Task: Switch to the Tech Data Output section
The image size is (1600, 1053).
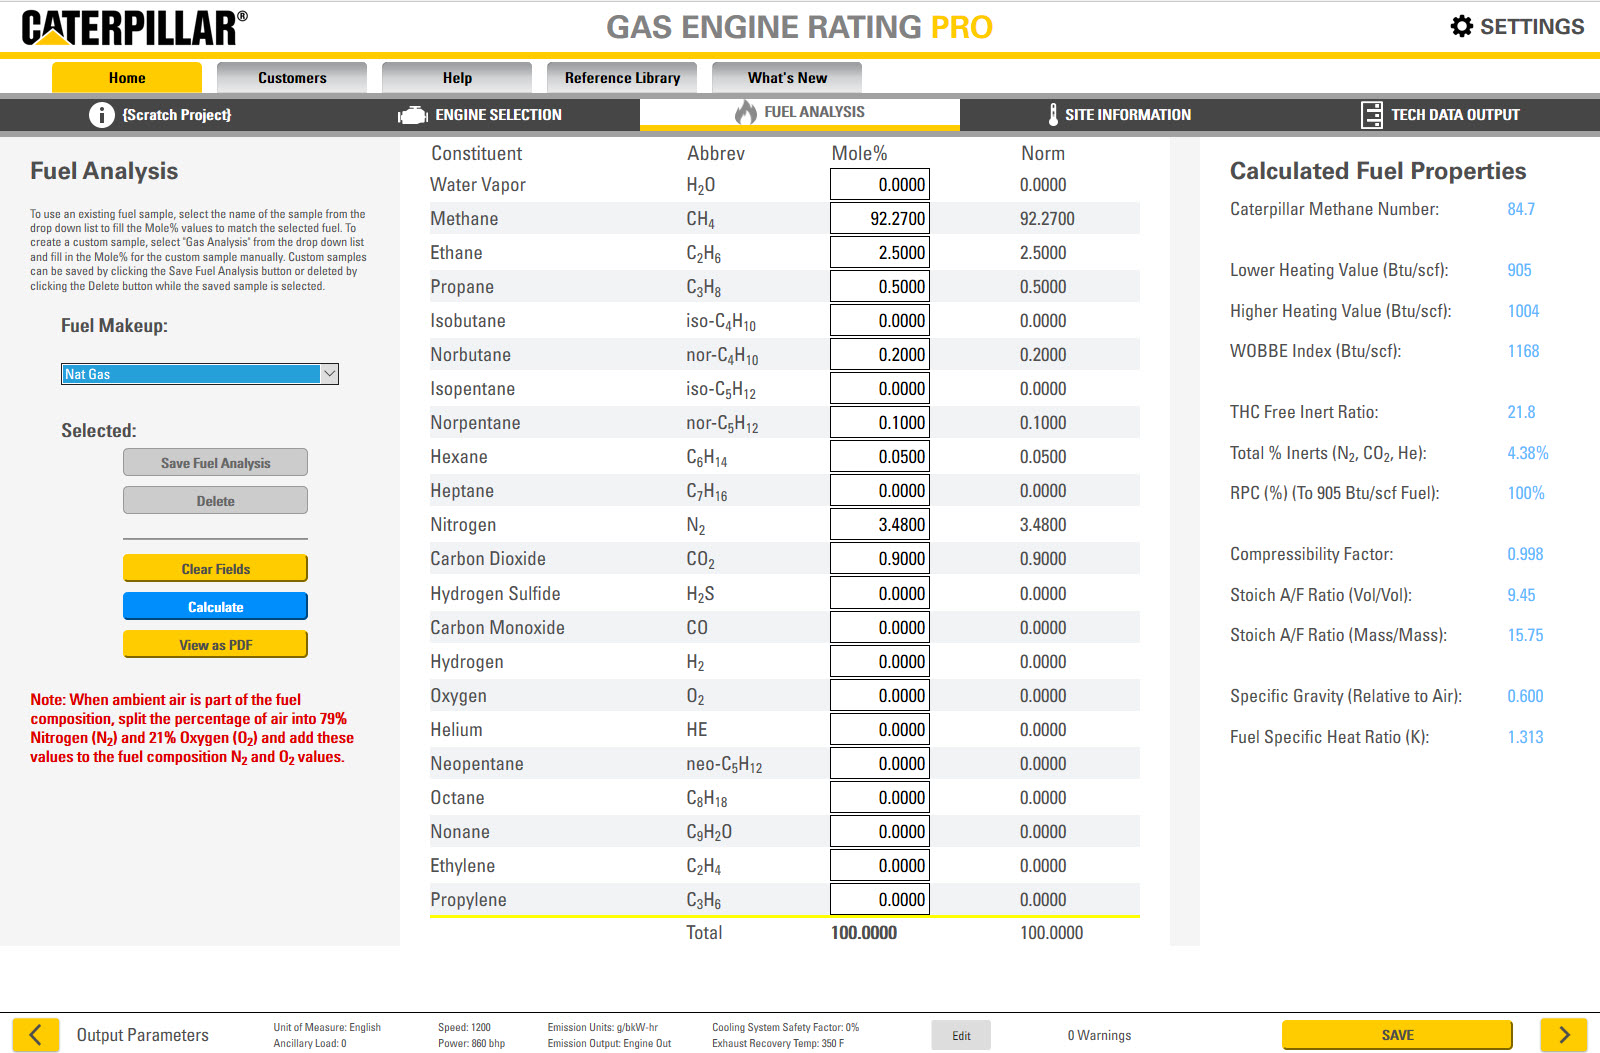Action: pyautogui.click(x=1440, y=115)
